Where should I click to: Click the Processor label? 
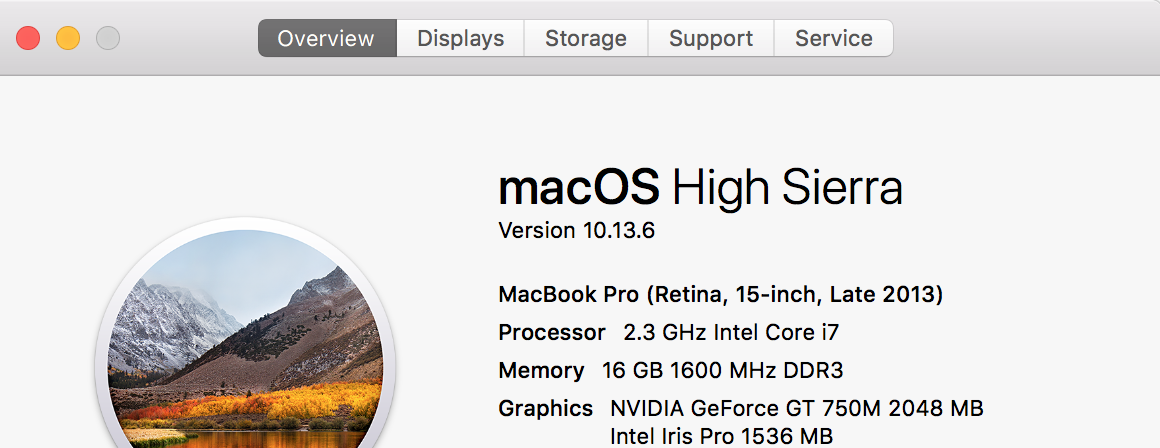tap(552, 333)
